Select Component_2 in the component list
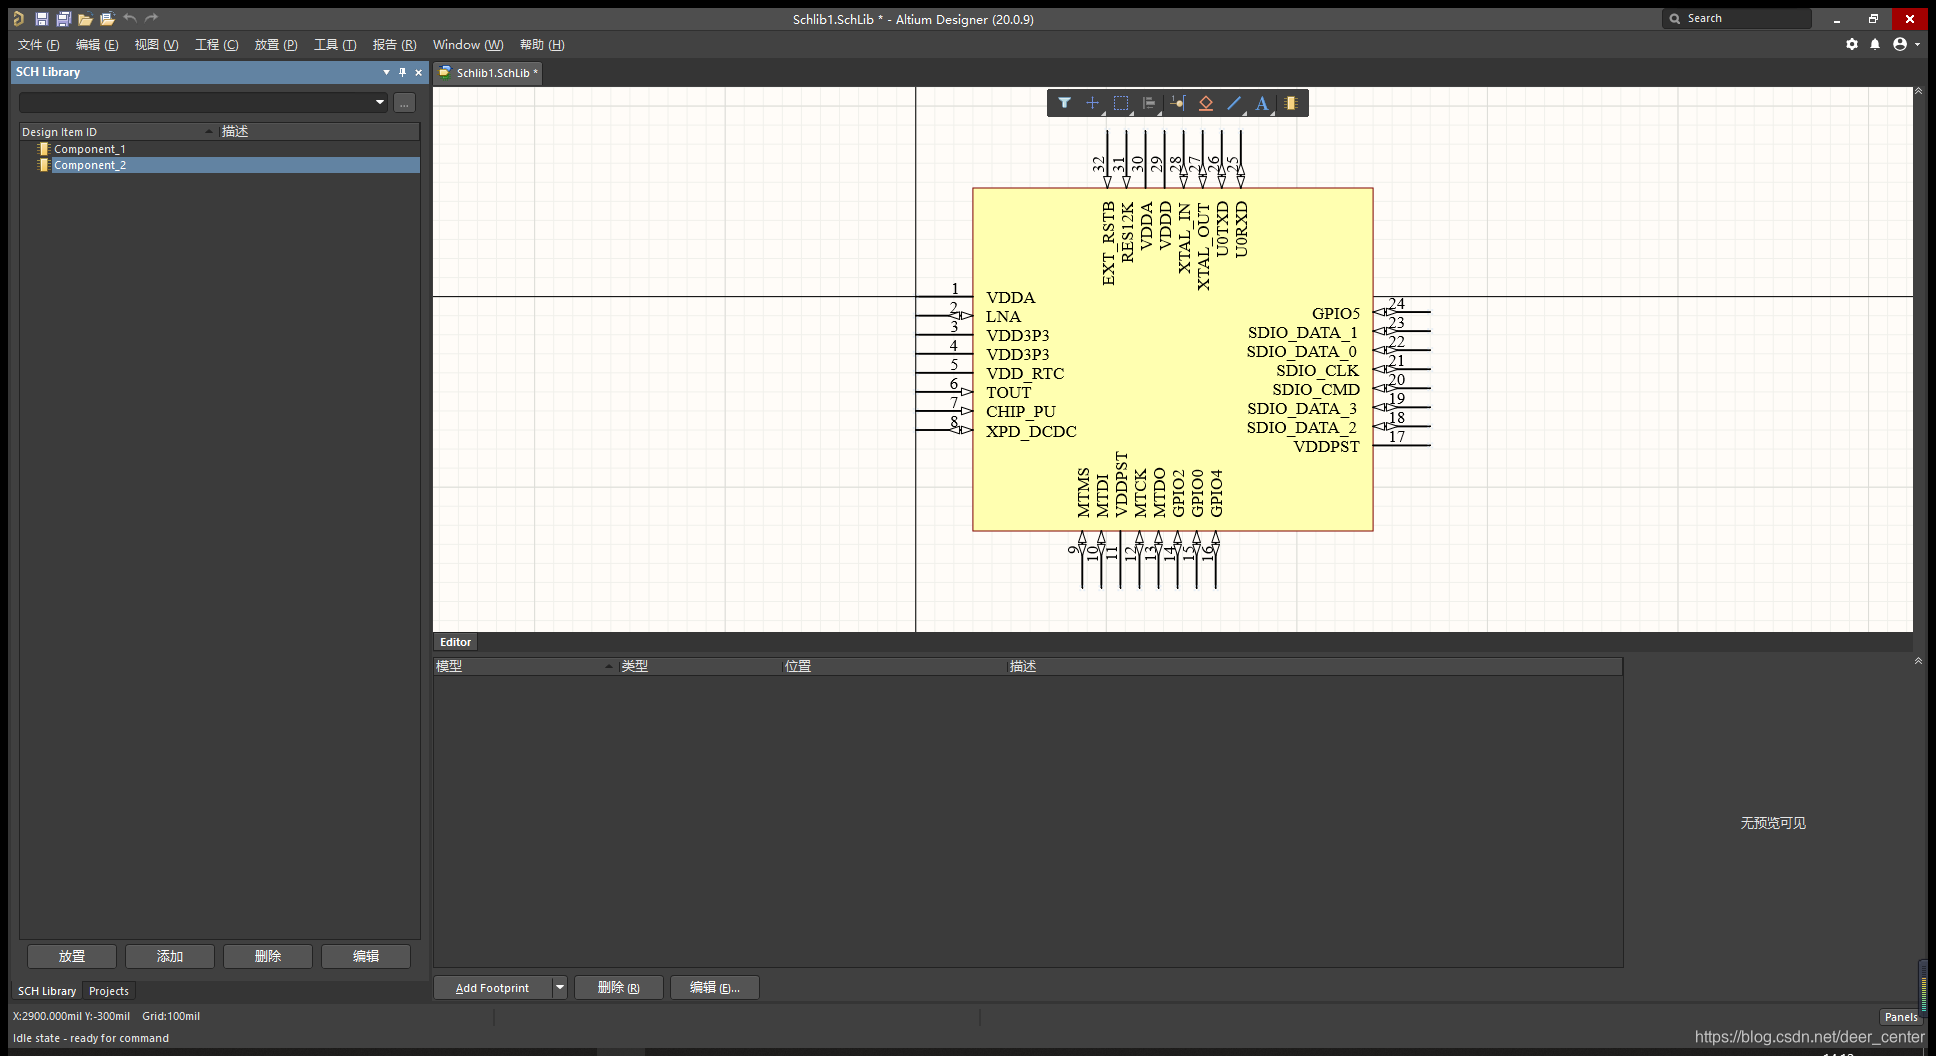The width and height of the screenshot is (1936, 1056). click(x=220, y=165)
